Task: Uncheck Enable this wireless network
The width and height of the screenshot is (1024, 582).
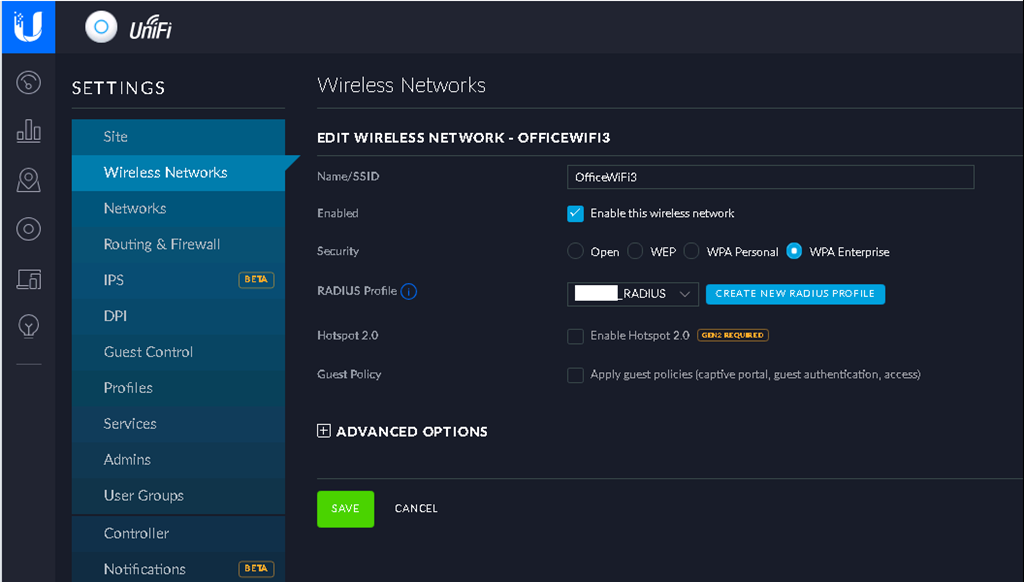Action: pyautogui.click(x=575, y=213)
